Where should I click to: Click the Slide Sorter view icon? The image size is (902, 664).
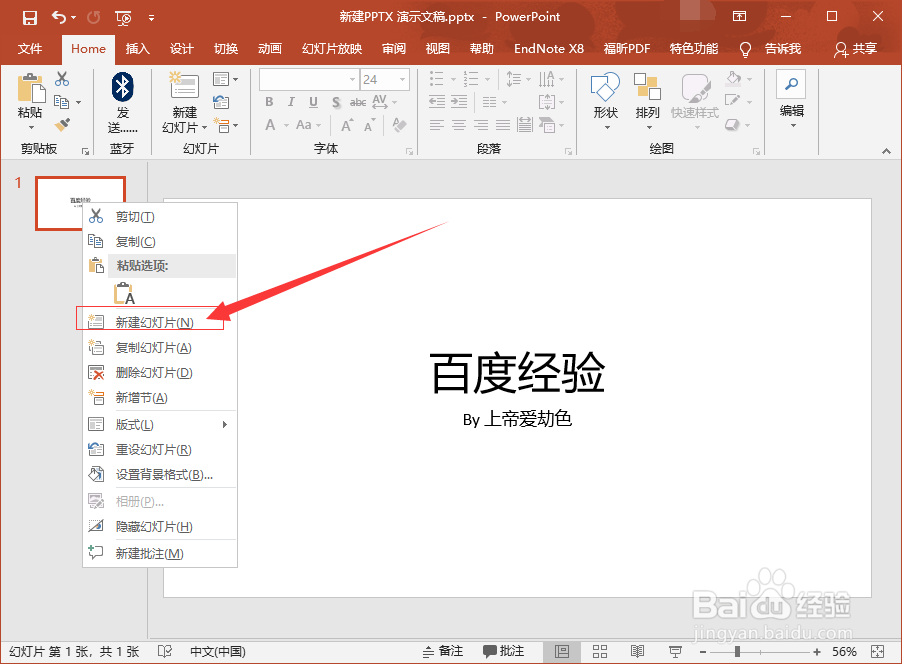(600, 651)
